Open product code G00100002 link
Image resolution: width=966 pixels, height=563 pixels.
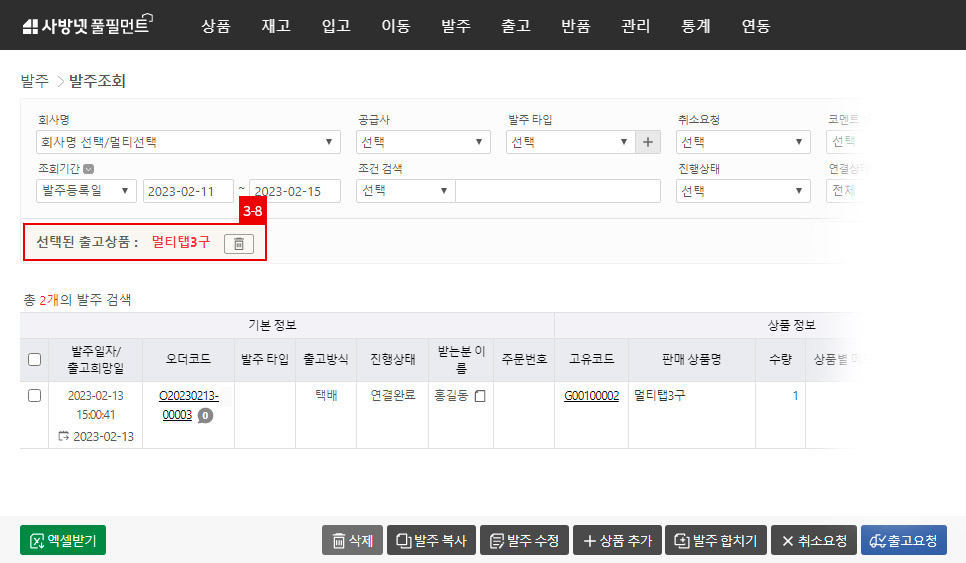(593, 396)
